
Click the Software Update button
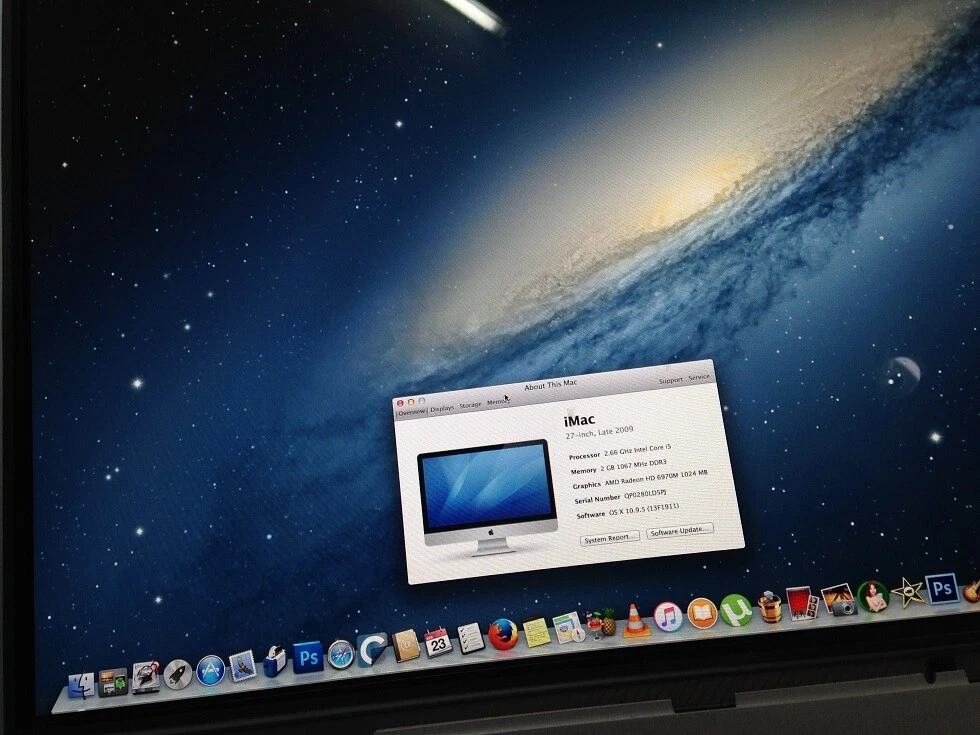click(x=679, y=531)
